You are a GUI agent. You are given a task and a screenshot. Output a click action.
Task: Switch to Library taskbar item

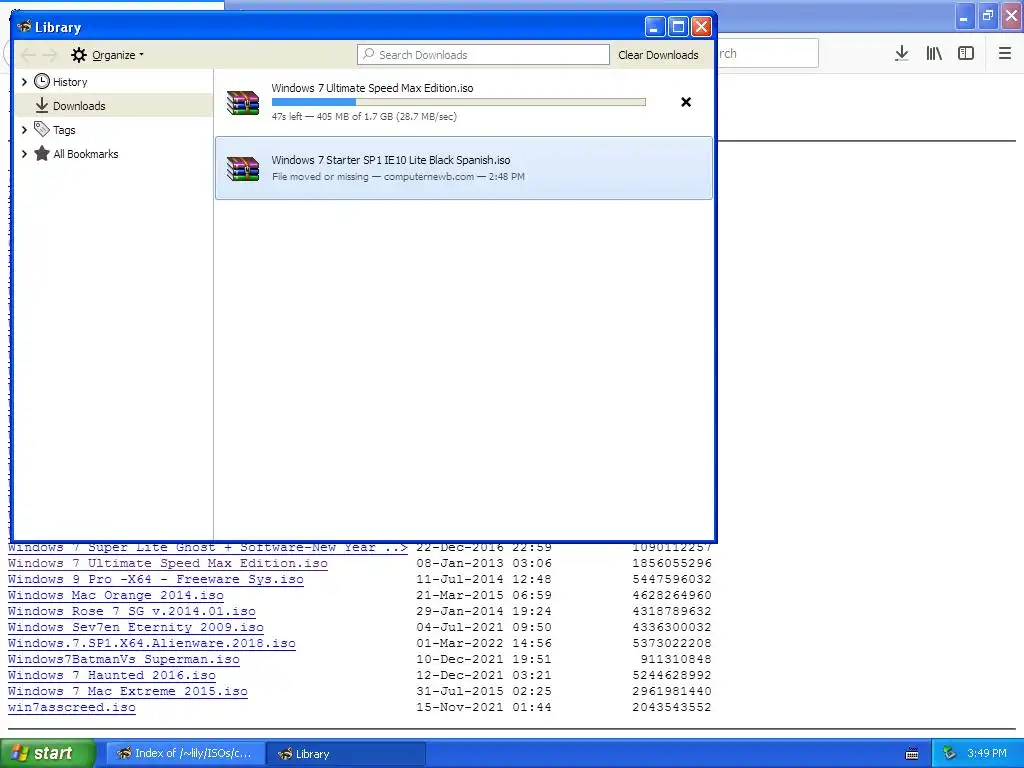347,754
